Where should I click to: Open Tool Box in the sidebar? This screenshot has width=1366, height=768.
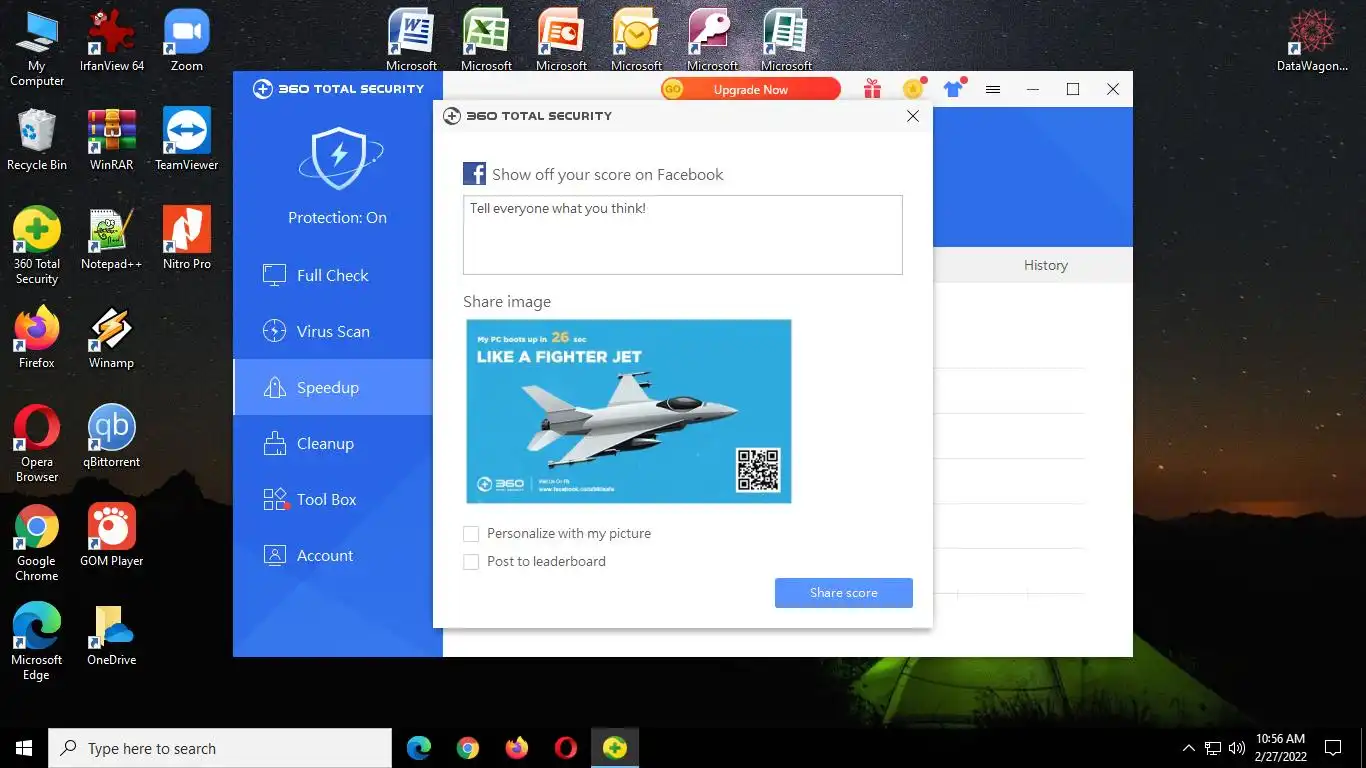333,500
